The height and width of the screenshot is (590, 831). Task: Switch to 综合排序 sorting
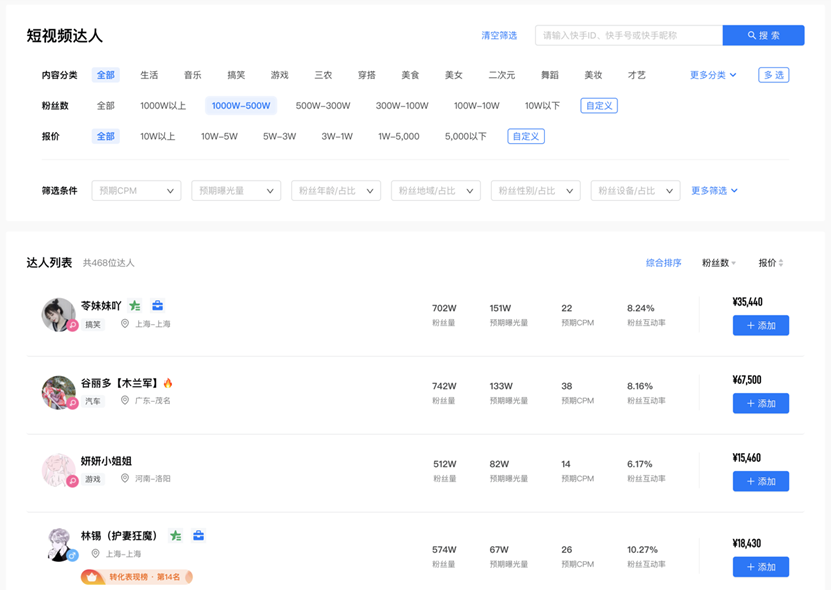coord(663,263)
